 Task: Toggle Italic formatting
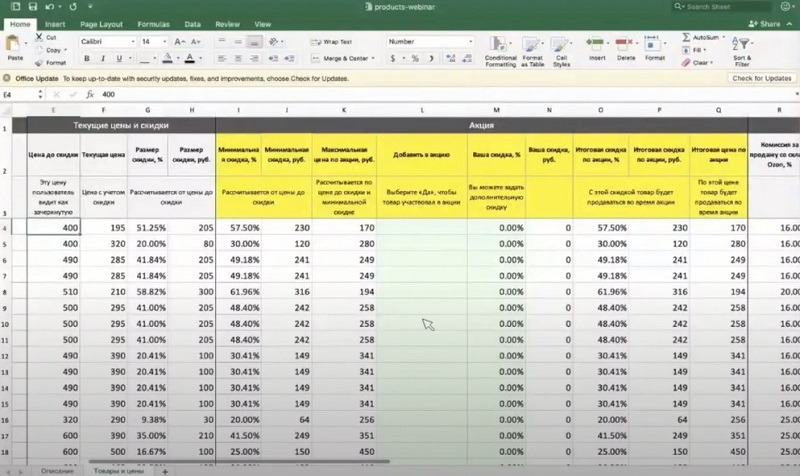[x=103, y=59]
